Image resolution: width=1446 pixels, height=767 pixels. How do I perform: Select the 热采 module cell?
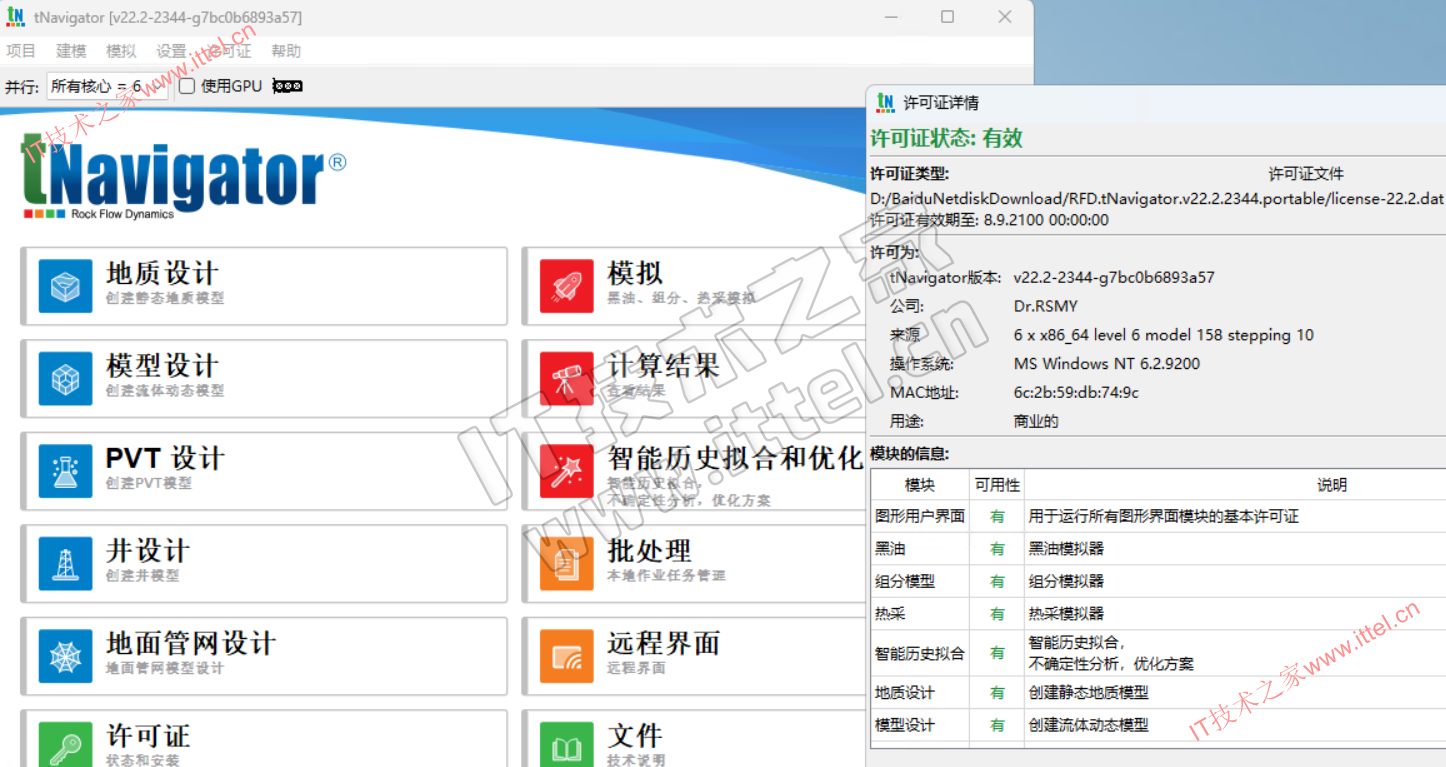[920, 613]
